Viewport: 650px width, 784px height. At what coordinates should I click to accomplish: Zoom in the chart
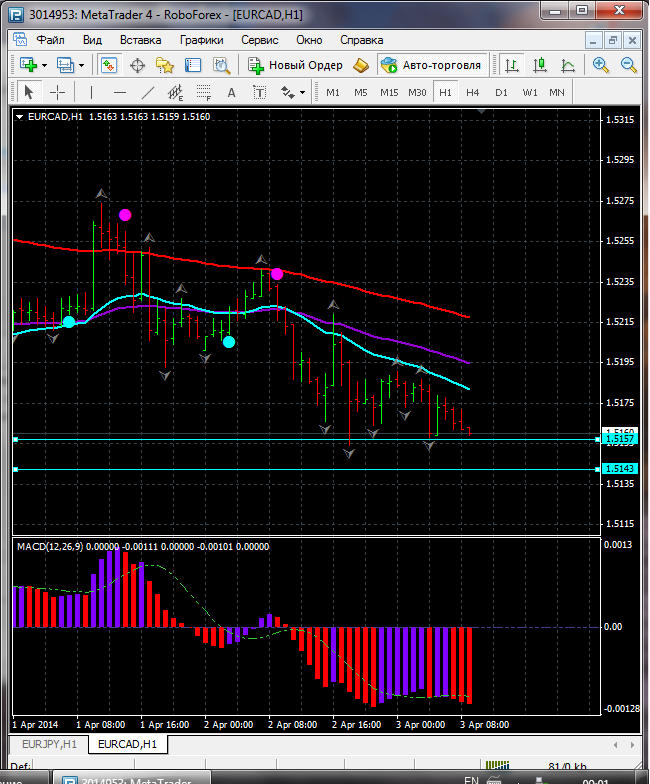pos(600,65)
